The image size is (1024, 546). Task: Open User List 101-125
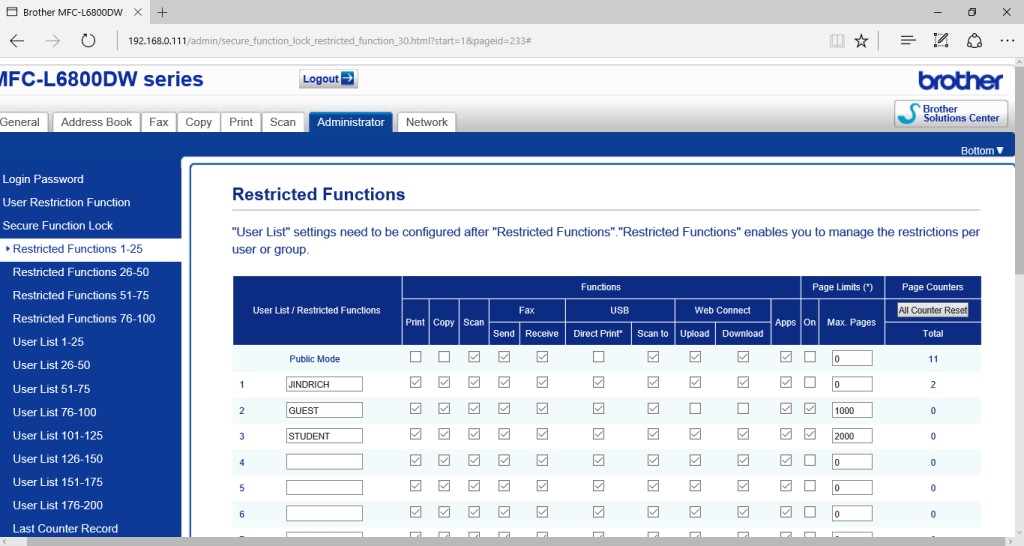point(57,436)
